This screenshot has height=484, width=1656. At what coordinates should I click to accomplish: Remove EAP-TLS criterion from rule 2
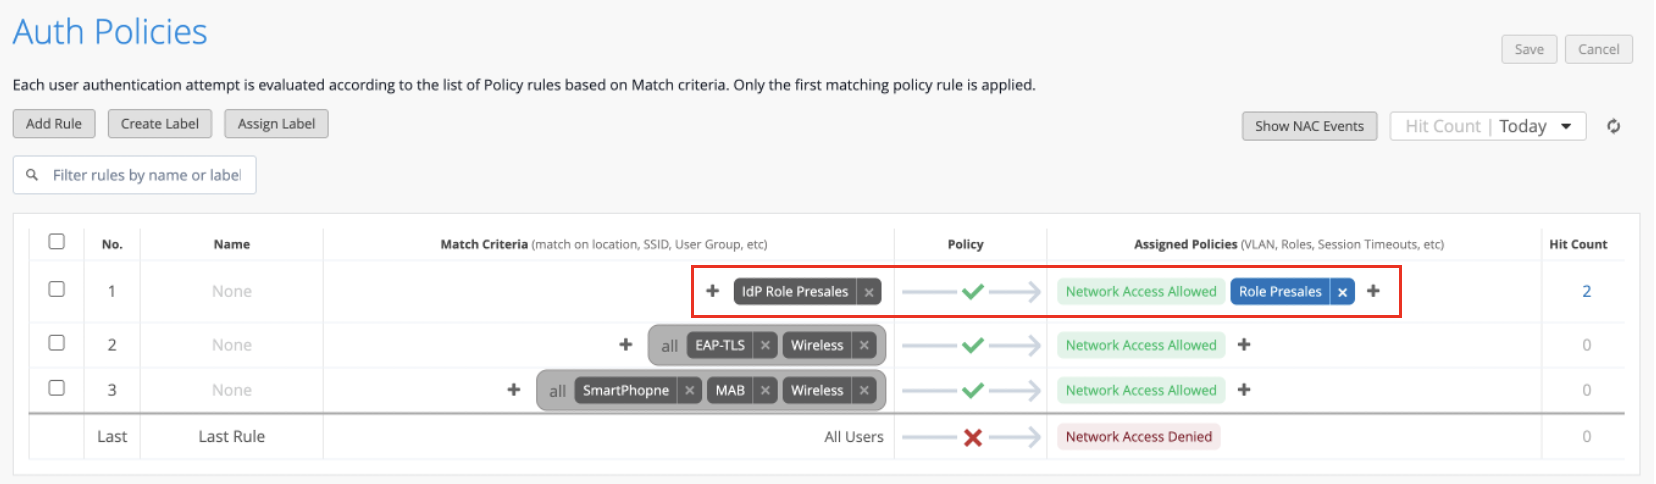(x=765, y=345)
